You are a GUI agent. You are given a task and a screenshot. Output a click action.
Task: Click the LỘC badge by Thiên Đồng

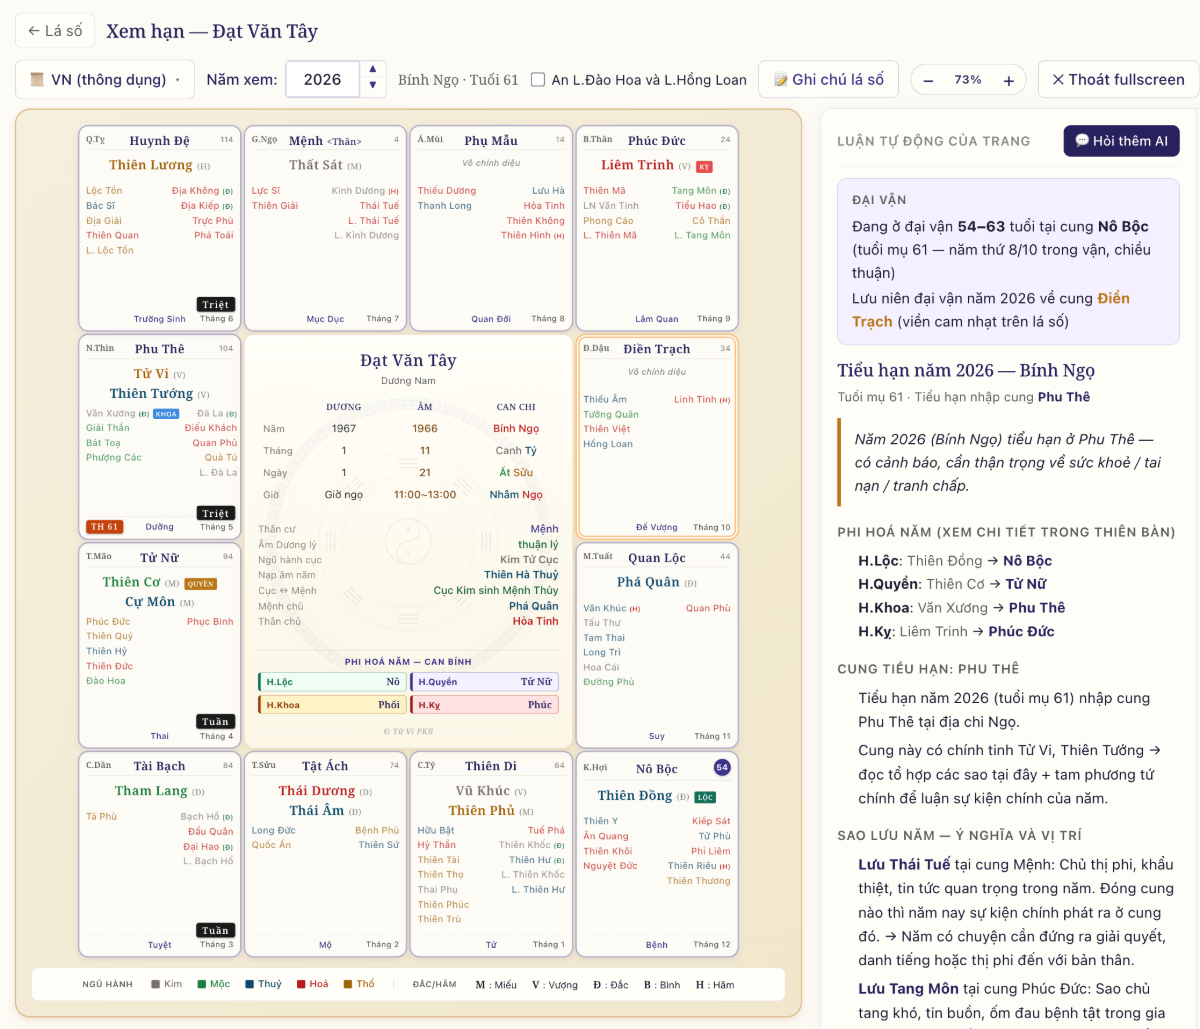706,797
